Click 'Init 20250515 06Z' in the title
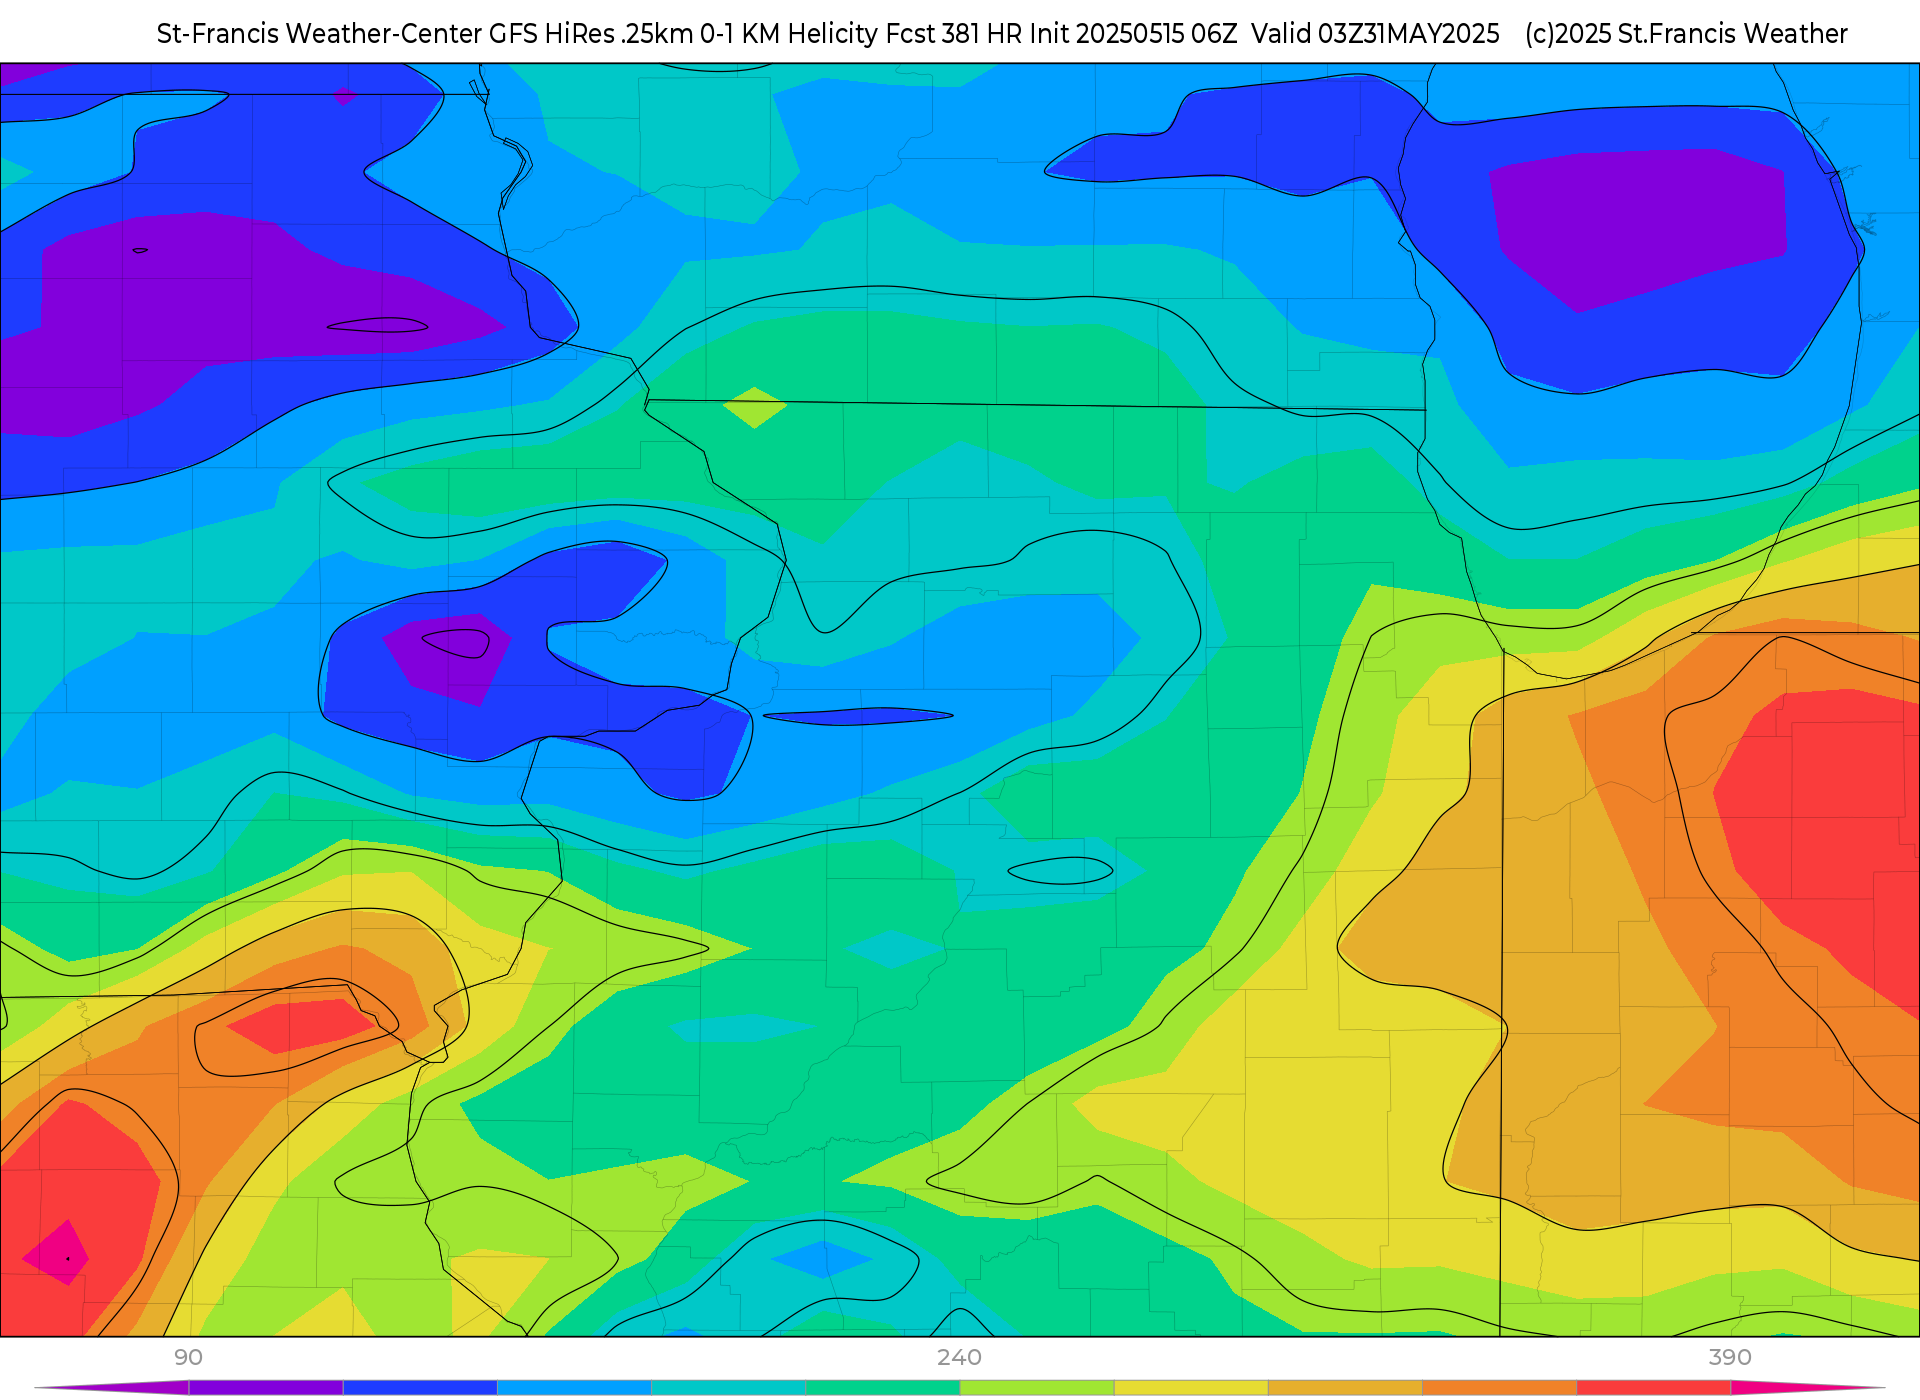Image resolution: width=1920 pixels, height=1400 pixels. tap(1133, 34)
